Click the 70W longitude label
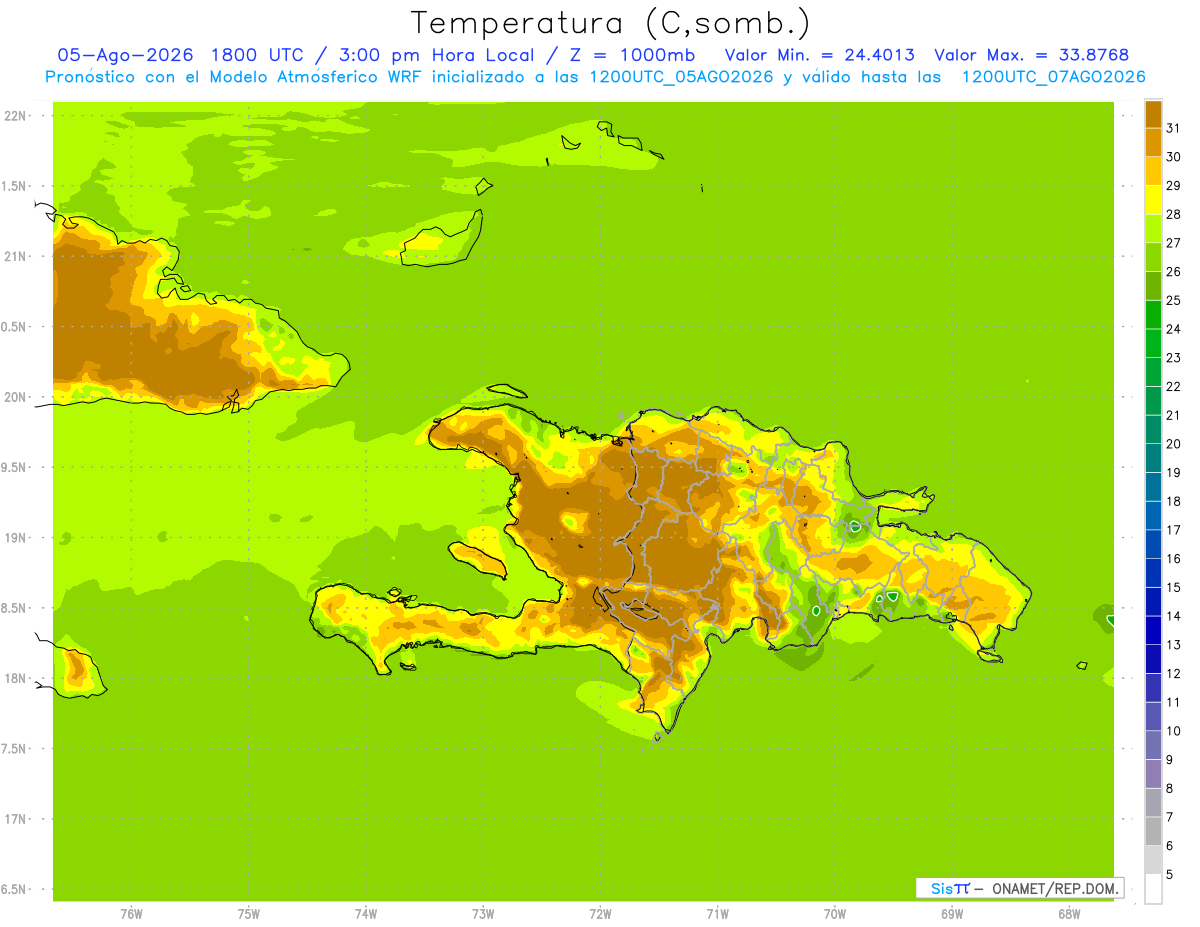1200x927 pixels. [835, 914]
